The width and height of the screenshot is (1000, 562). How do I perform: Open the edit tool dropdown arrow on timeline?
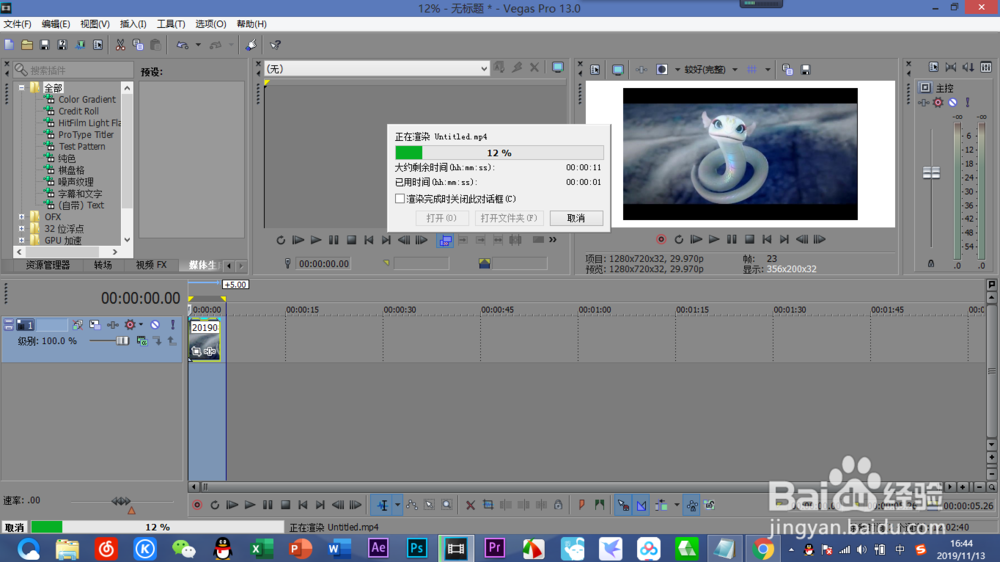point(397,505)
